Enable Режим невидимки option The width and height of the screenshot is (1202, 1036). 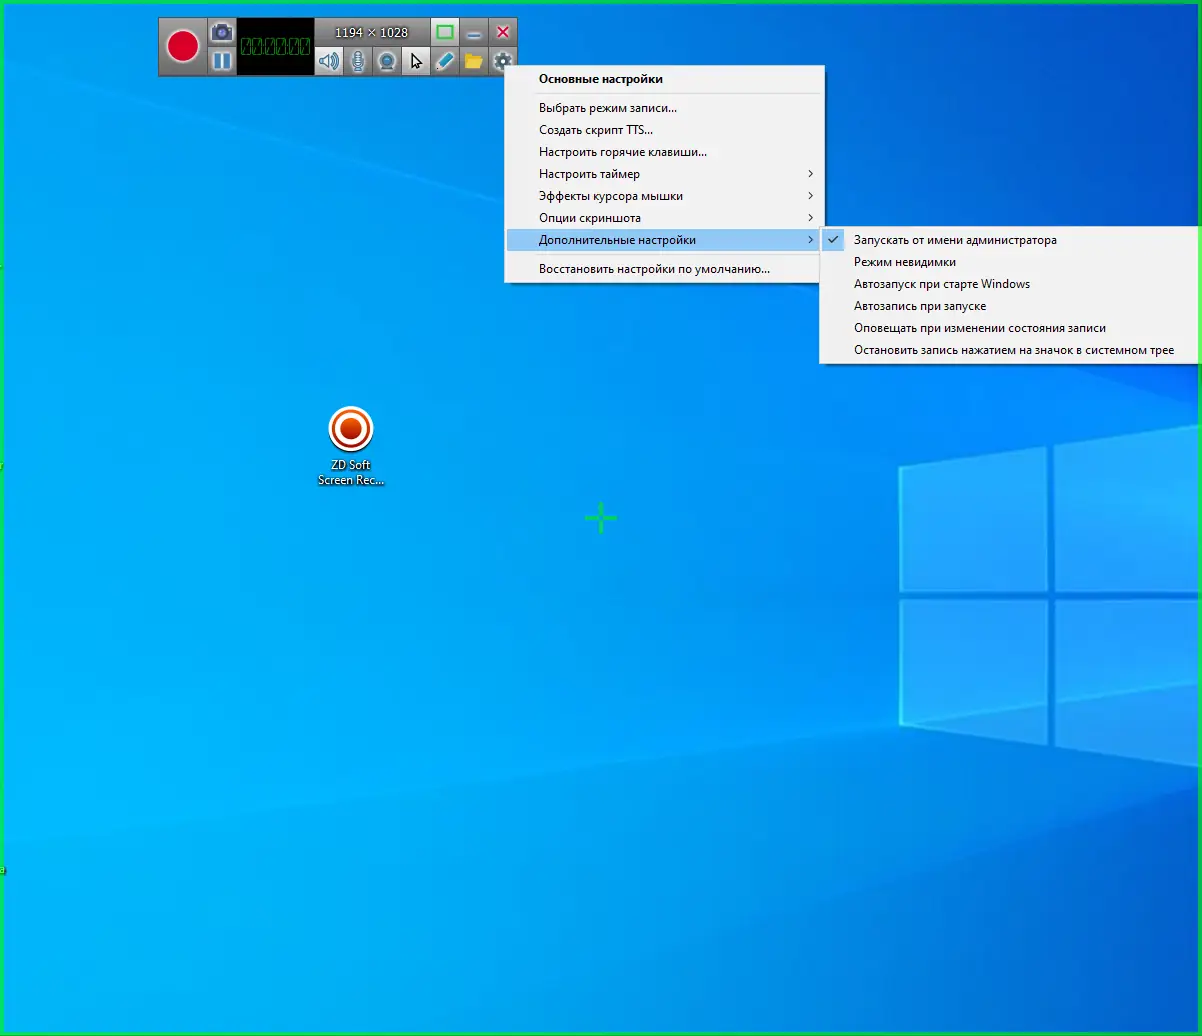tap(1009, 262)
